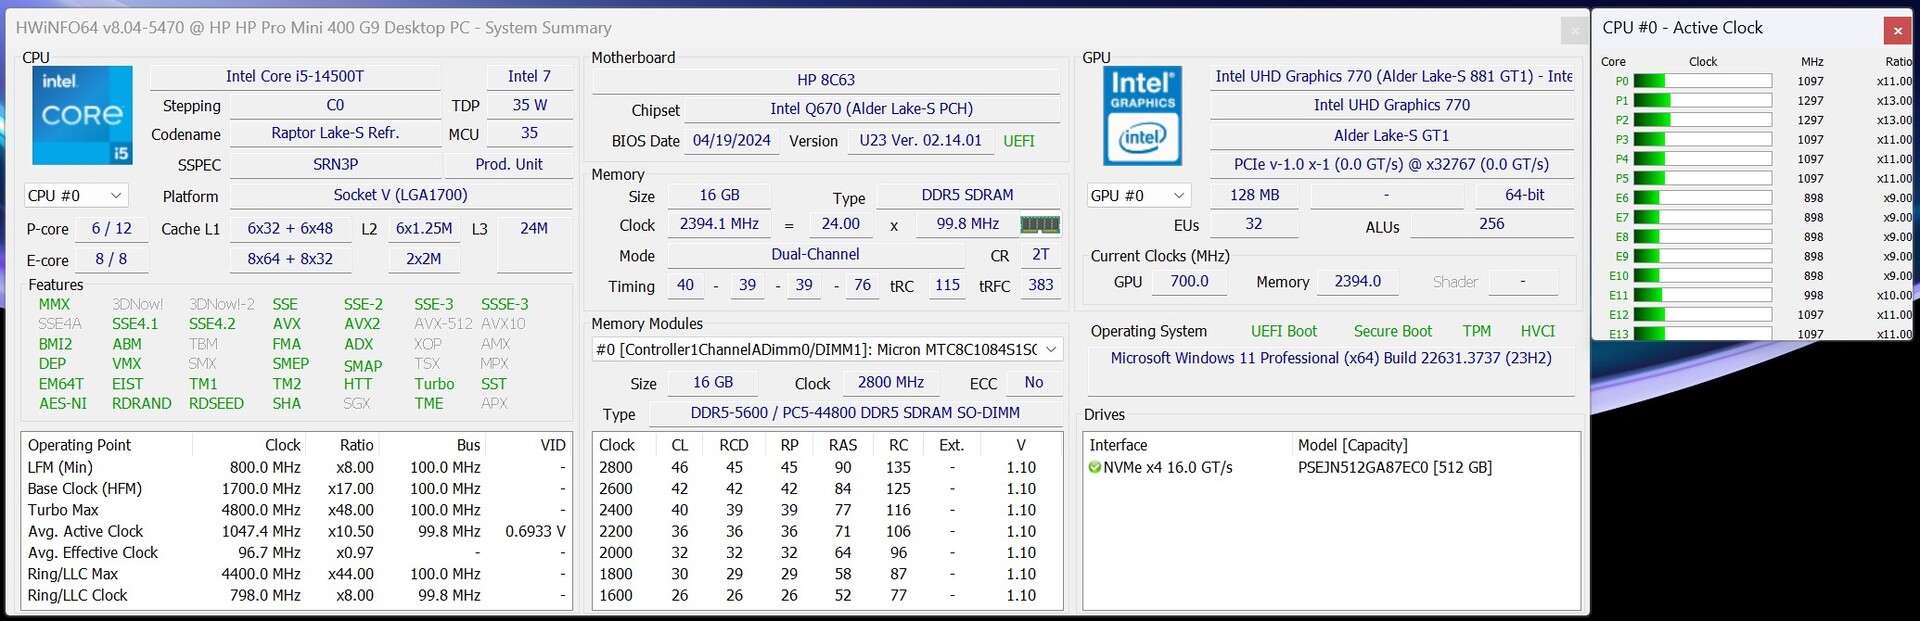1920x621 pixels.
Task: Click the AVX-512 feature label
Action: point(443,324)
